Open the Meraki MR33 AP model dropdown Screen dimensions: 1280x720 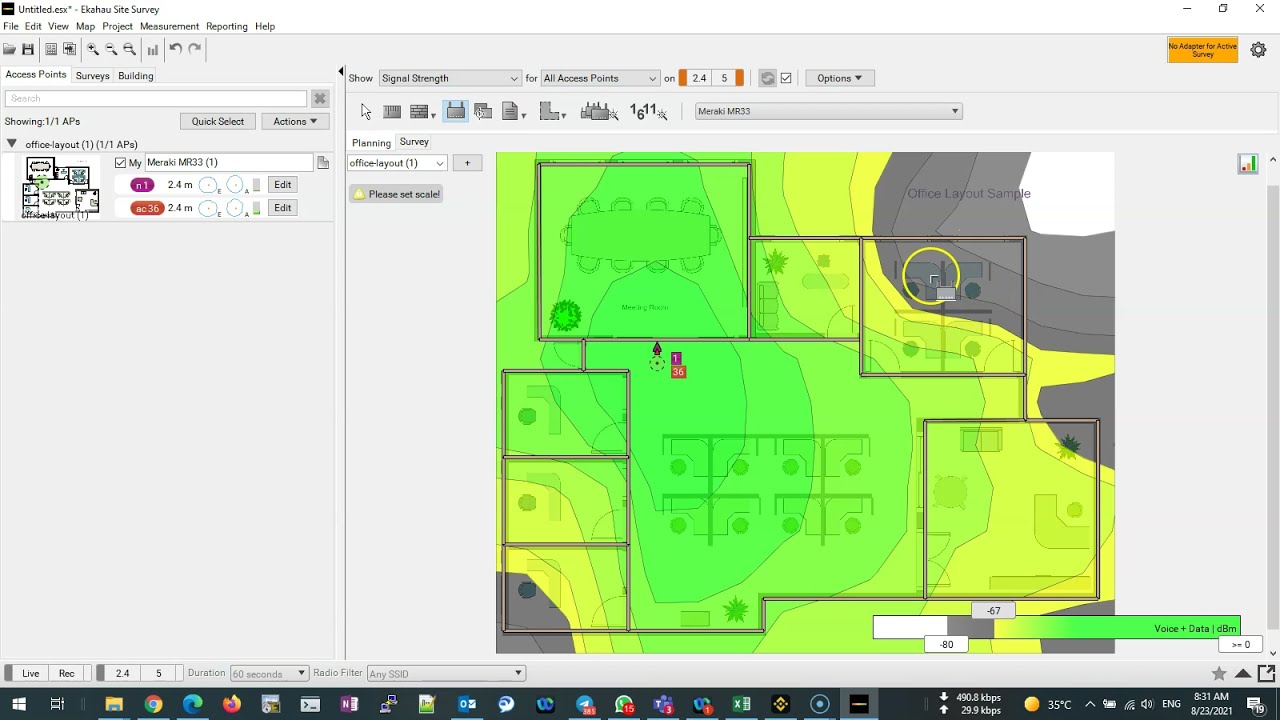pos(828,111)
